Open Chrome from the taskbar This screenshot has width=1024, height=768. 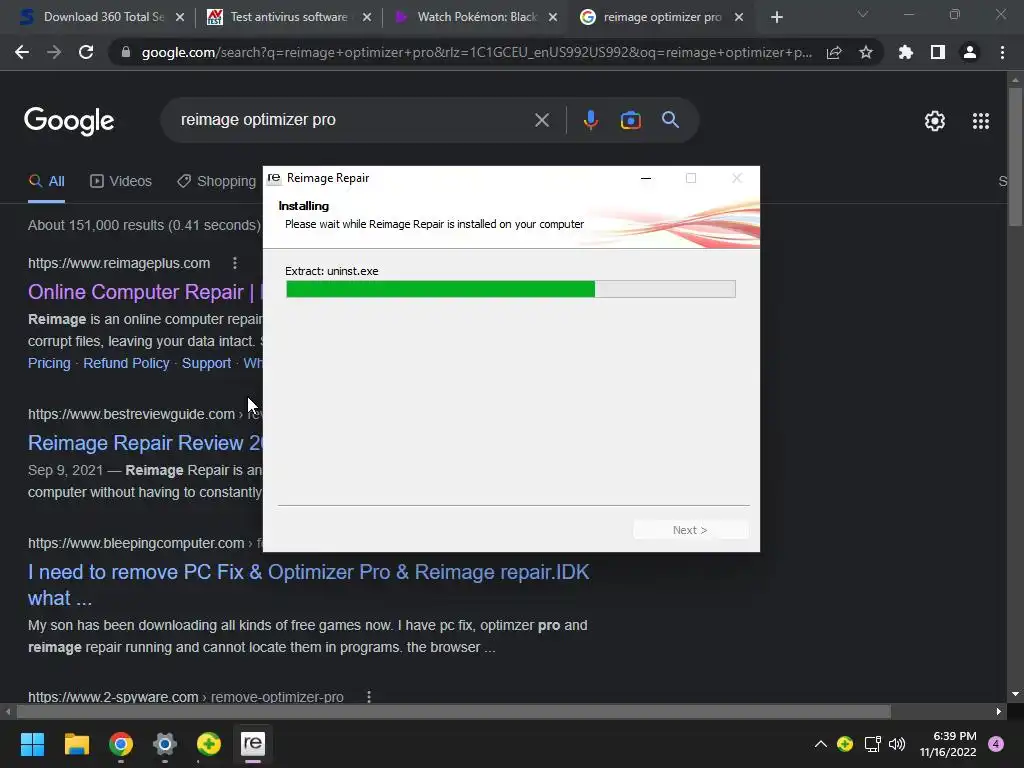[121, 744]
